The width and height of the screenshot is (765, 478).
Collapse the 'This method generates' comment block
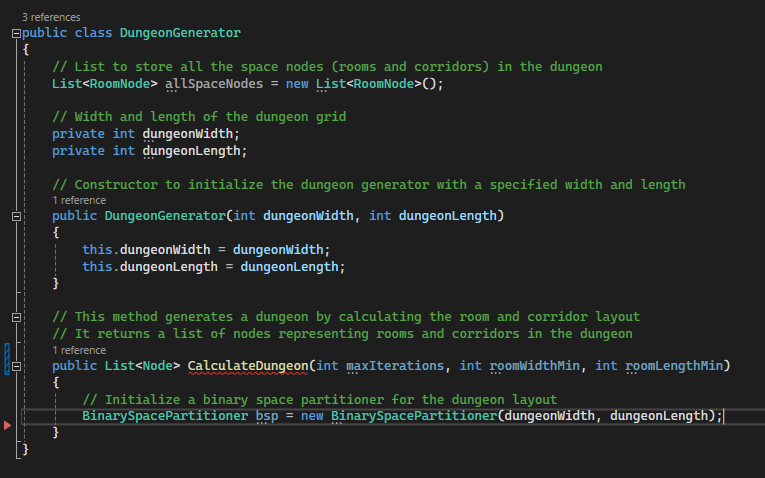(x=16, y=318)
